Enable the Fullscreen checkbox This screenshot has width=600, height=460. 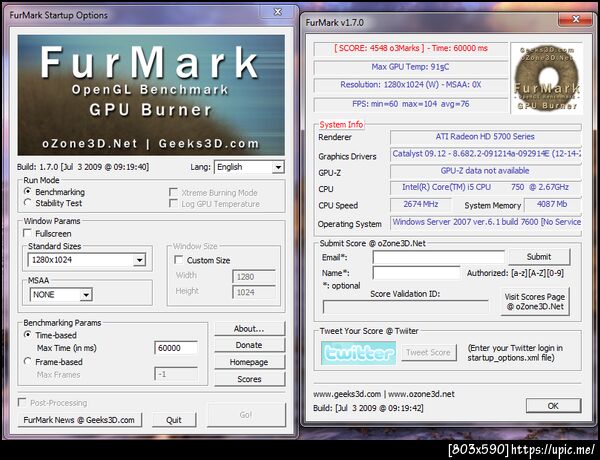(x=28, y=233)
